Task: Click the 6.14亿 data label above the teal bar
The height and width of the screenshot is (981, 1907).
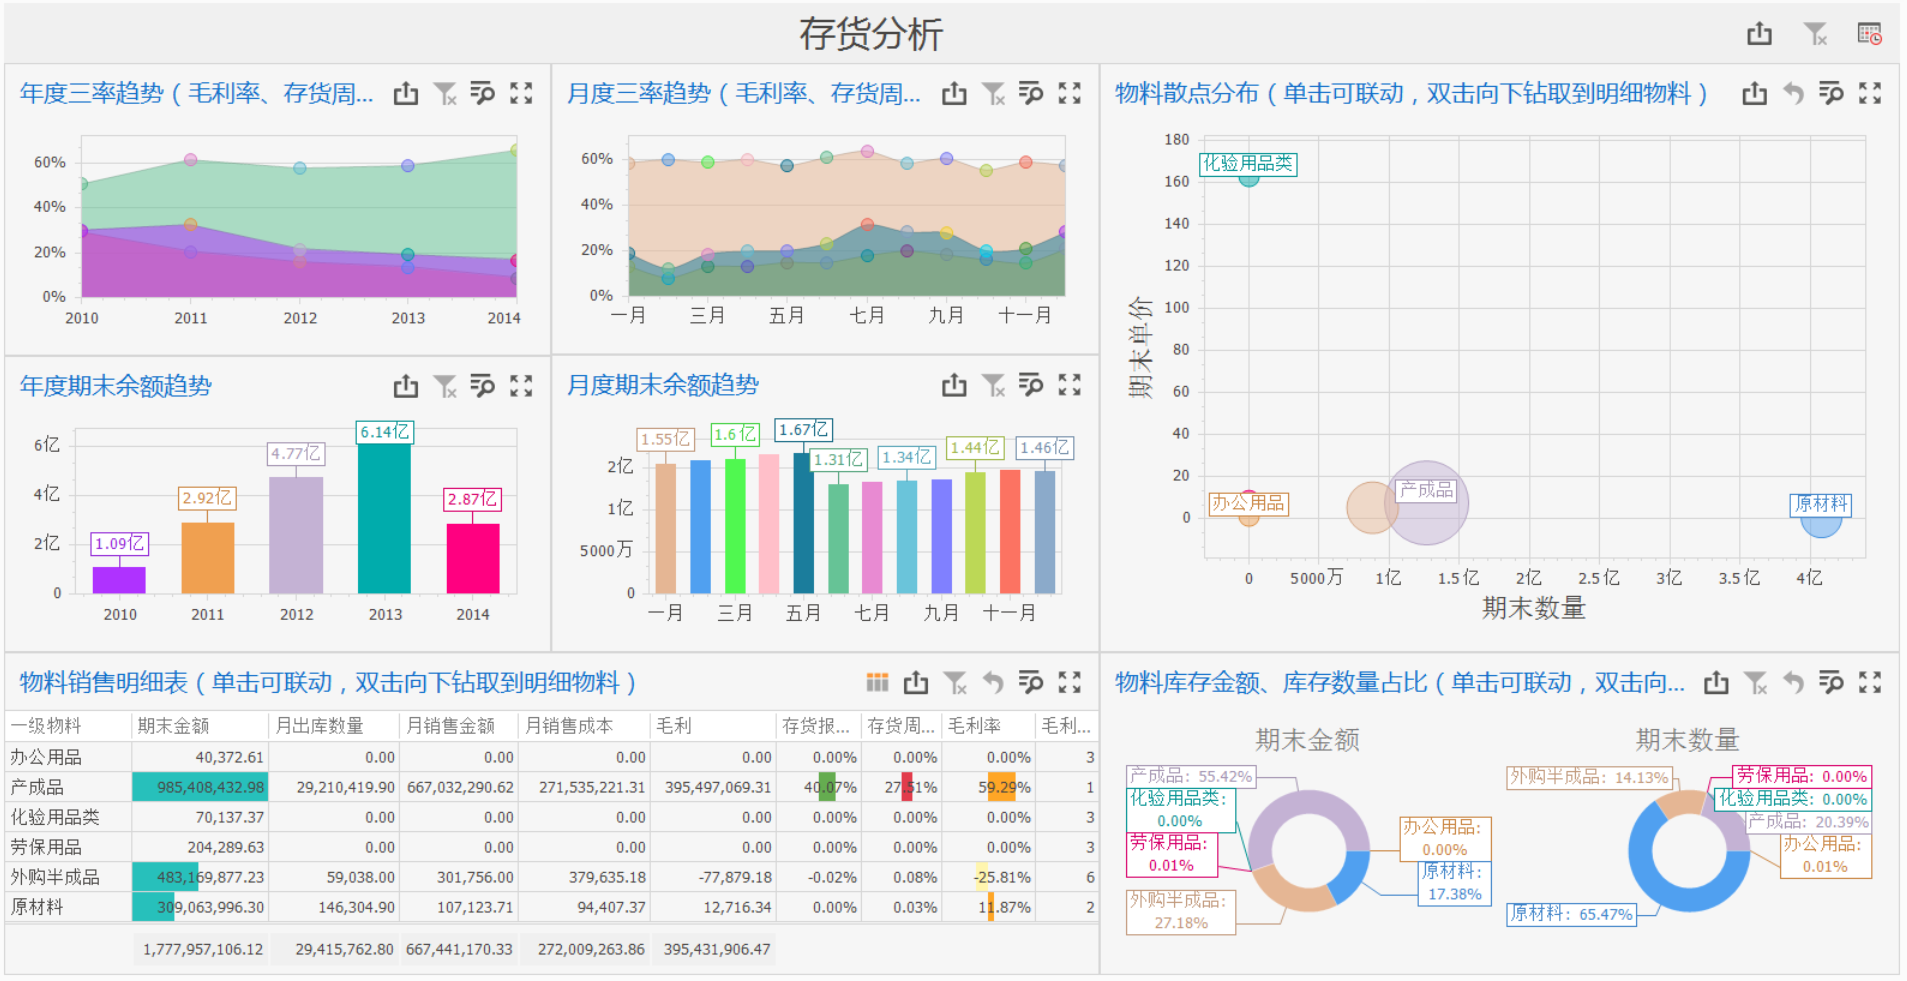Action: click(385, 433)
